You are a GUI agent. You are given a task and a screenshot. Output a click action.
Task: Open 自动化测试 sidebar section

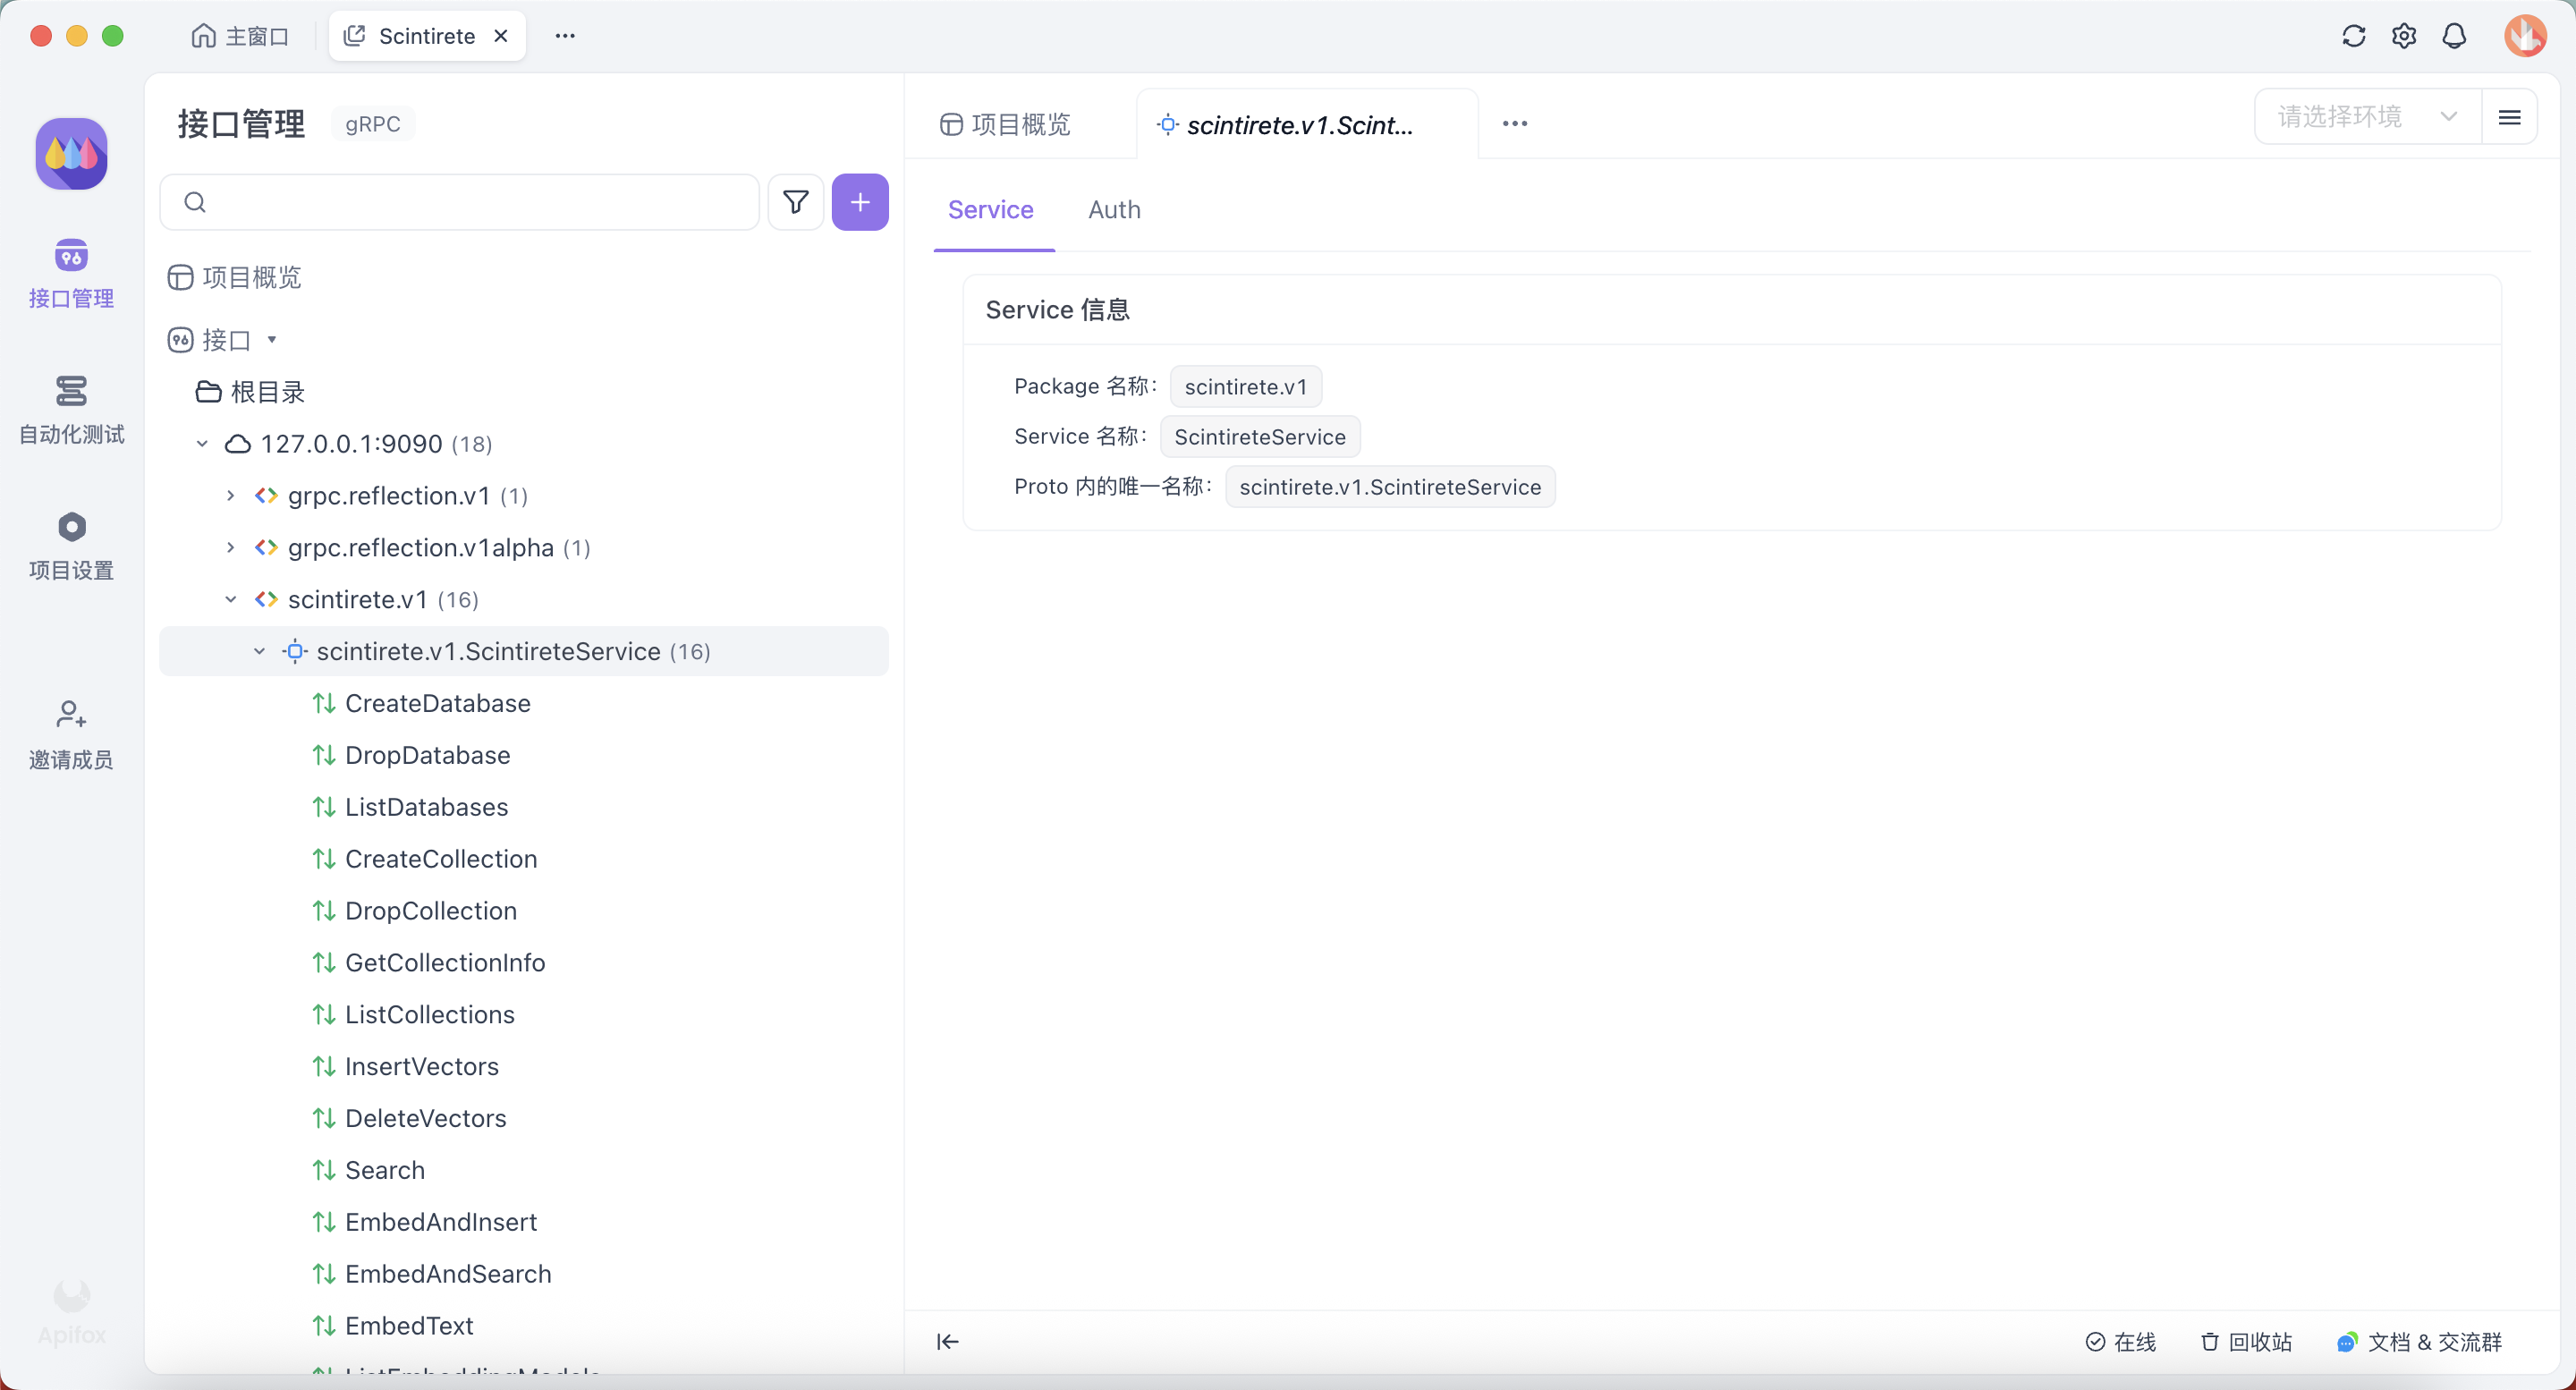(x=71, y=409)
